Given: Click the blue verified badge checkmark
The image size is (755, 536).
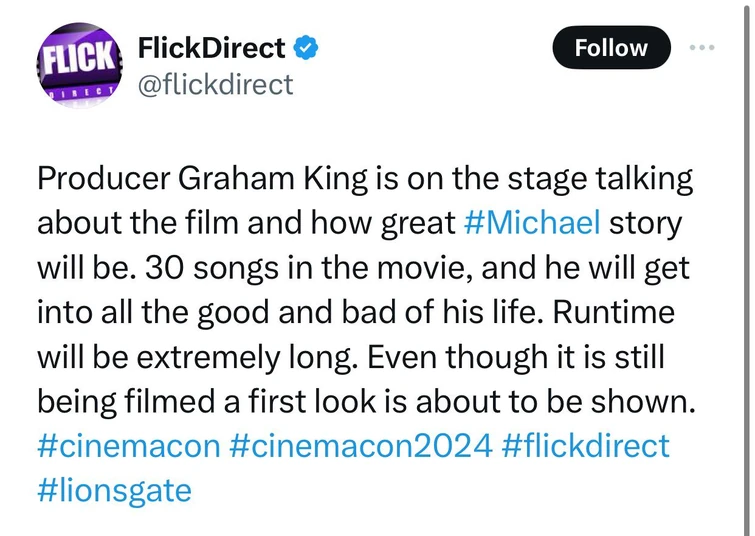Looking at the screenshot, I should (310, 47).
